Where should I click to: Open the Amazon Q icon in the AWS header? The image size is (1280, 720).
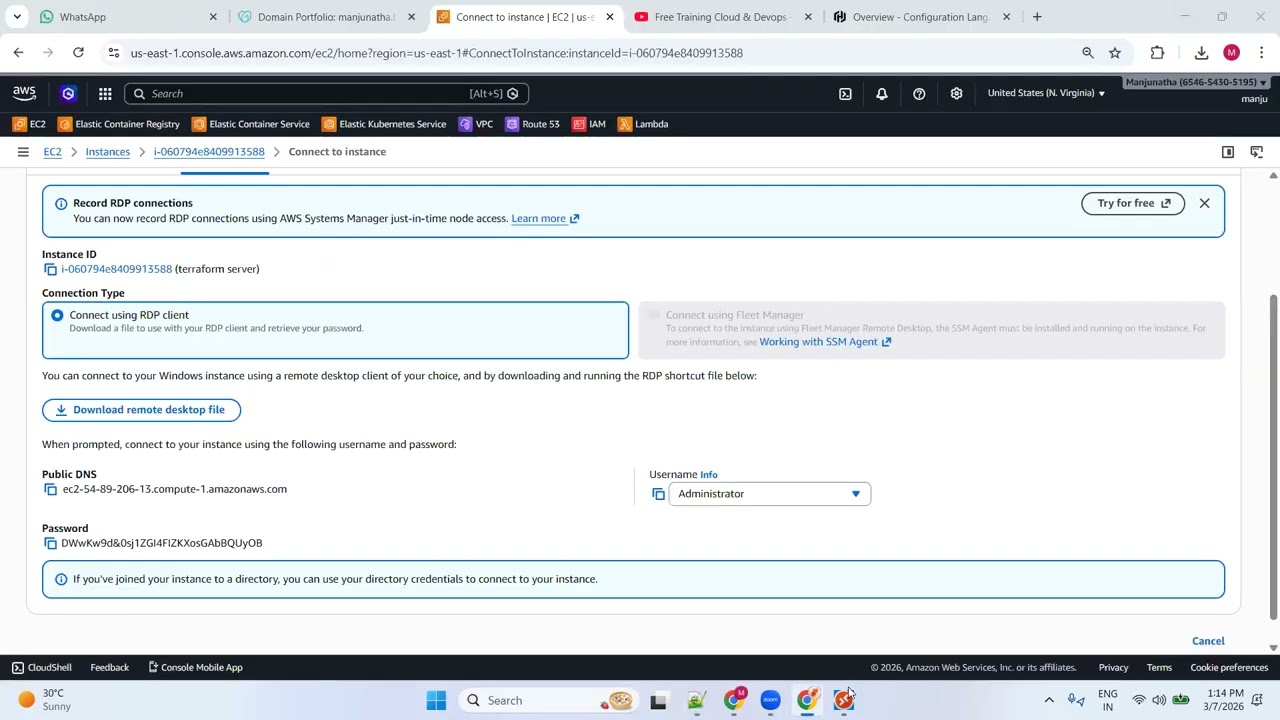pos(68,93)
